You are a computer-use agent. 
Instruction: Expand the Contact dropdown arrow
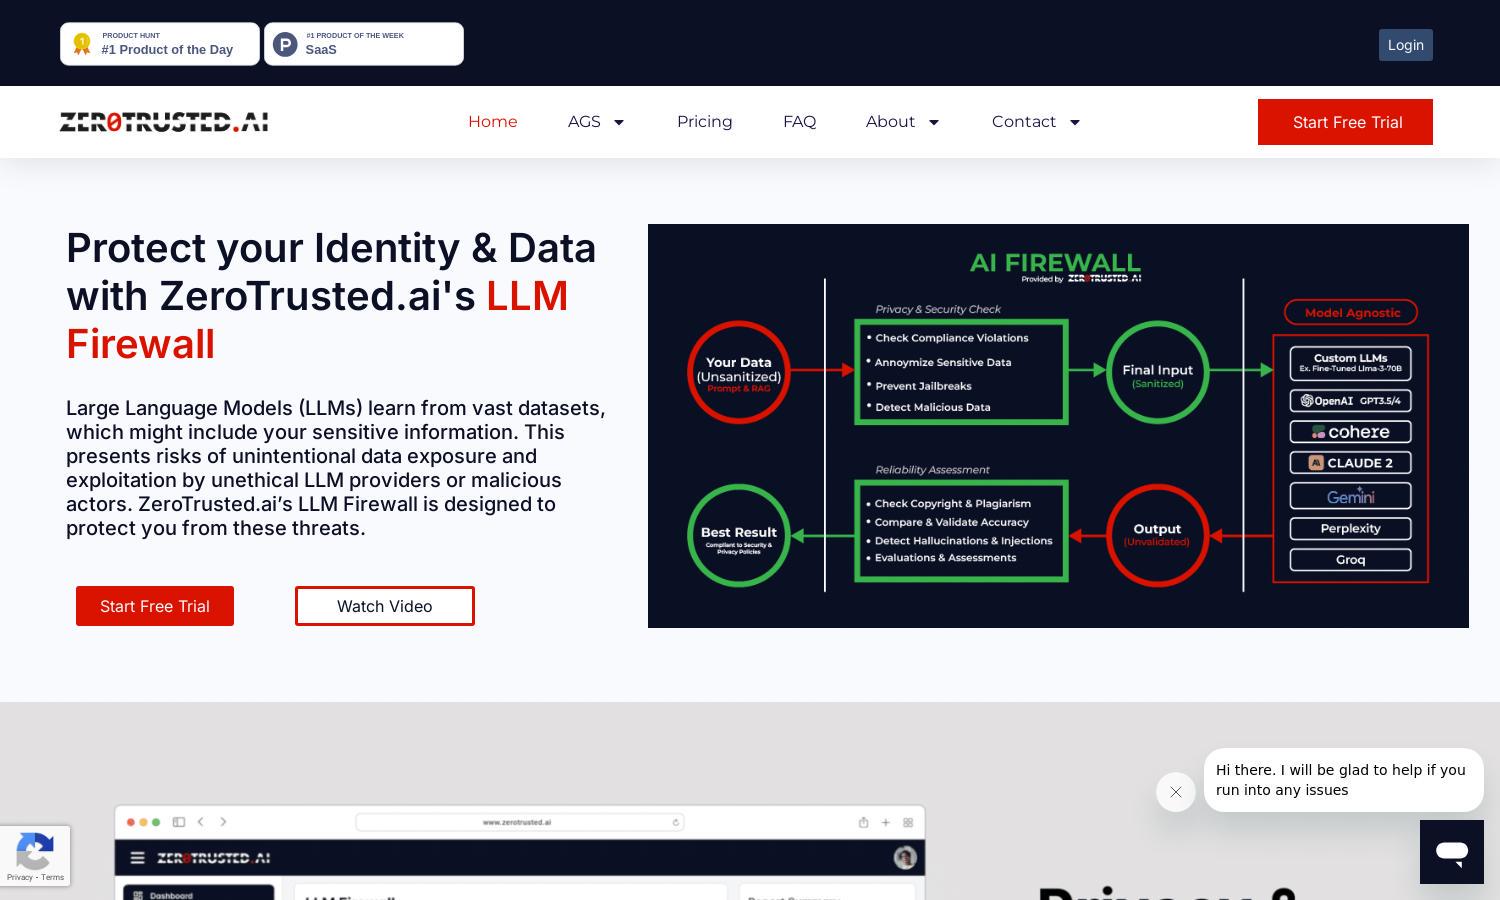point(1075,123)
